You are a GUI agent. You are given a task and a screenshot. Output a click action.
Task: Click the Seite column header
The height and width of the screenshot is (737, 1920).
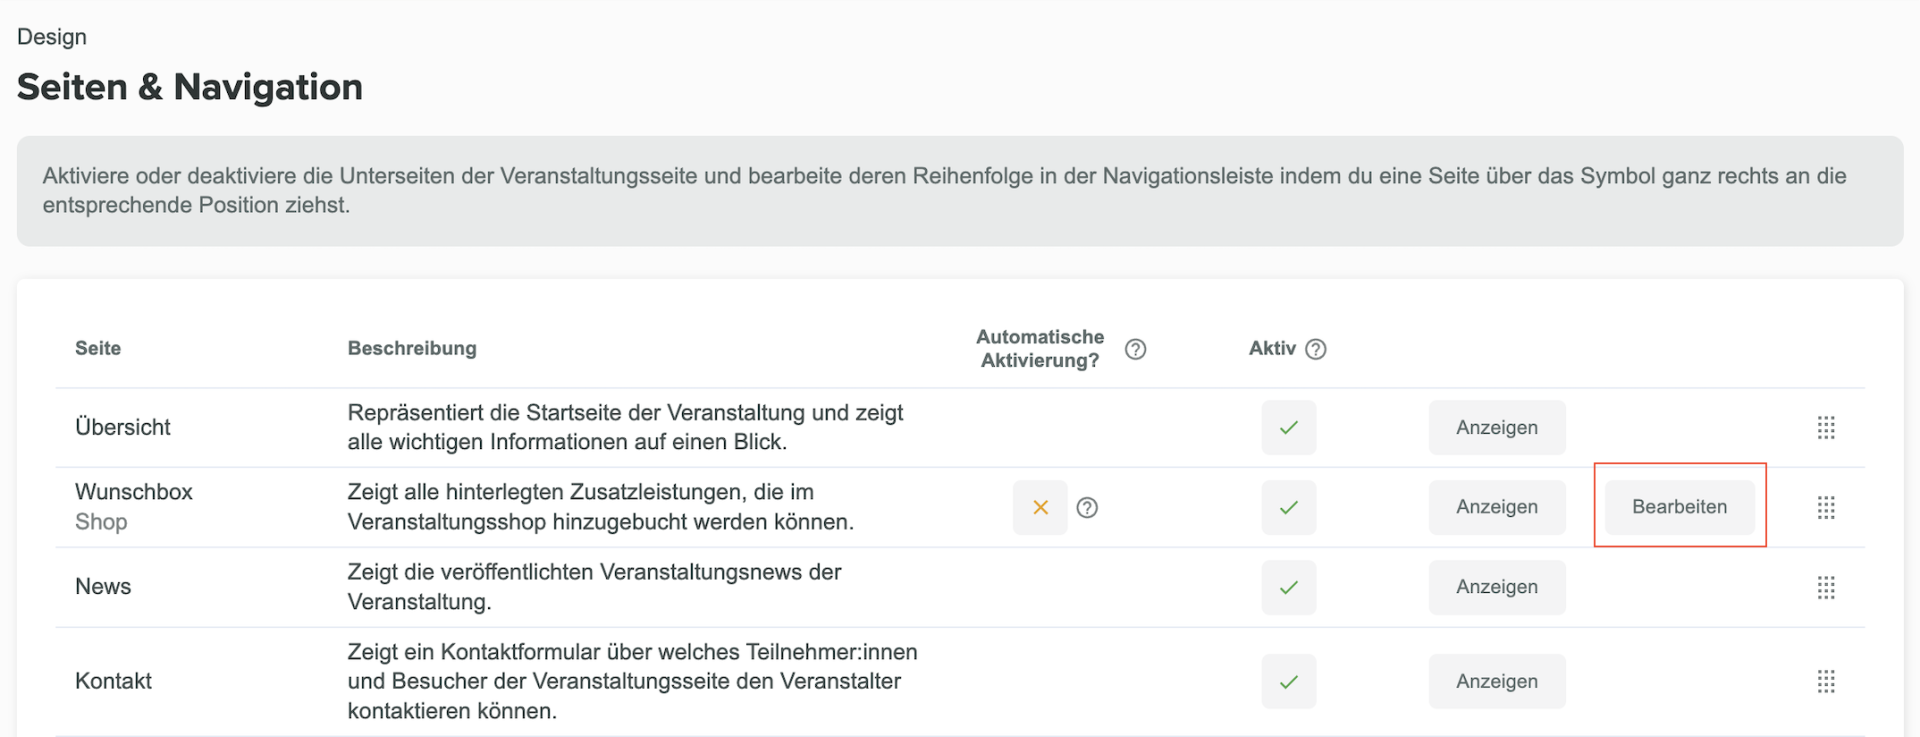click(98, 348)
